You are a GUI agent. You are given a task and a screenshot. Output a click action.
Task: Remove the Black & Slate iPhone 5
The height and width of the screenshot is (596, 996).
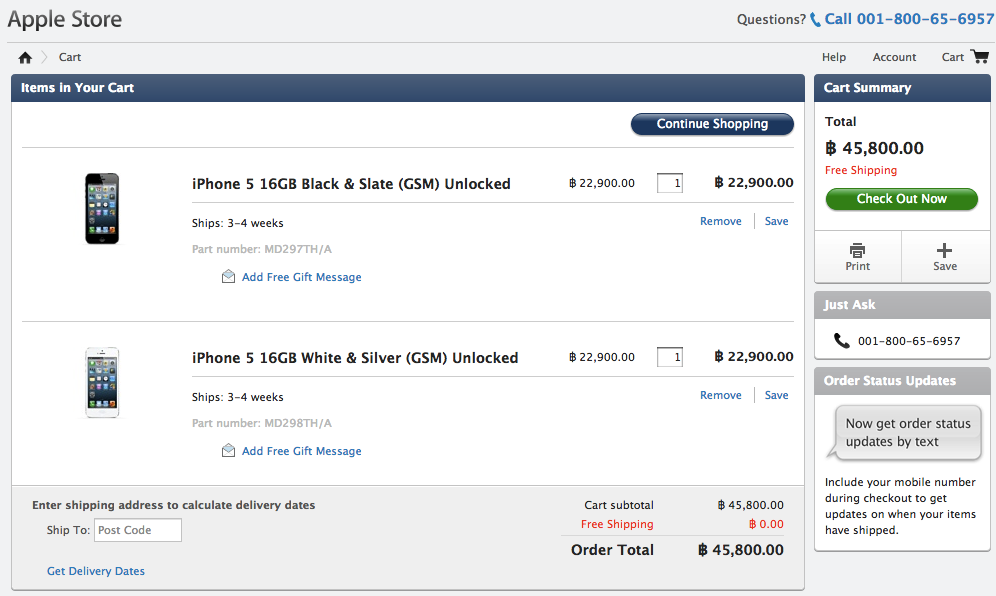point(720,222)
